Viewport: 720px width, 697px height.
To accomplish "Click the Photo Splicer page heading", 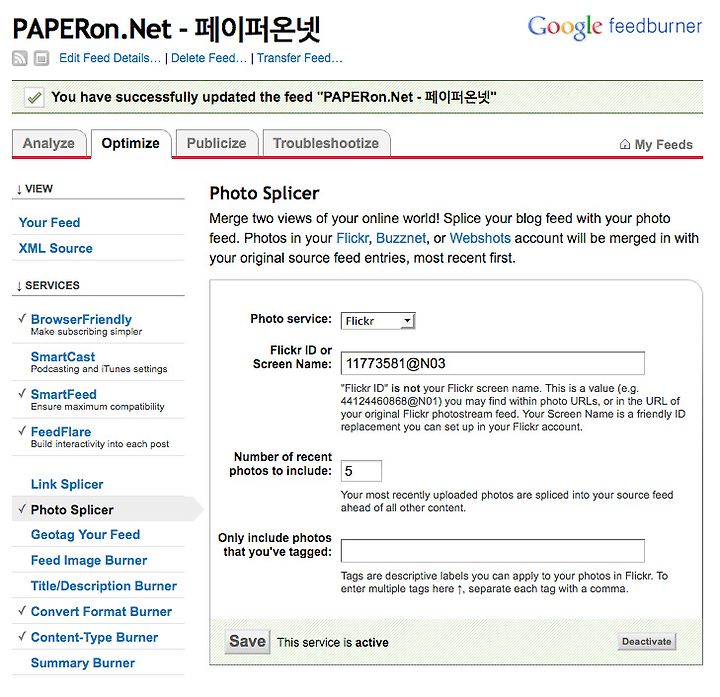I will pyautogui.click(x=264, y=194).
